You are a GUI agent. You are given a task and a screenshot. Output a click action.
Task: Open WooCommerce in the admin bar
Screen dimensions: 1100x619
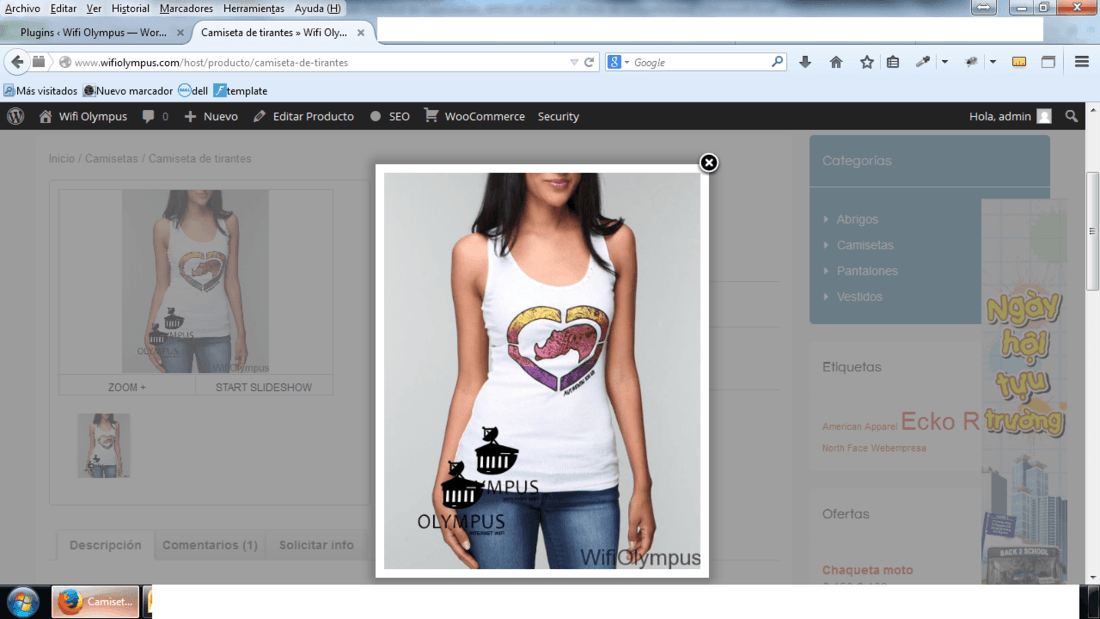[475, 117]
